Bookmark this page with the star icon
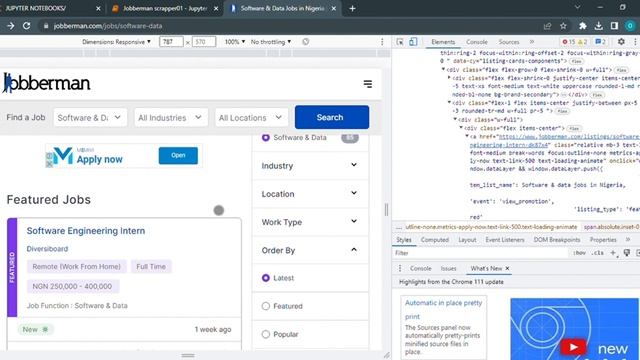Image resolution: width=640 pixels, height=360 pixels. point(563,26)
